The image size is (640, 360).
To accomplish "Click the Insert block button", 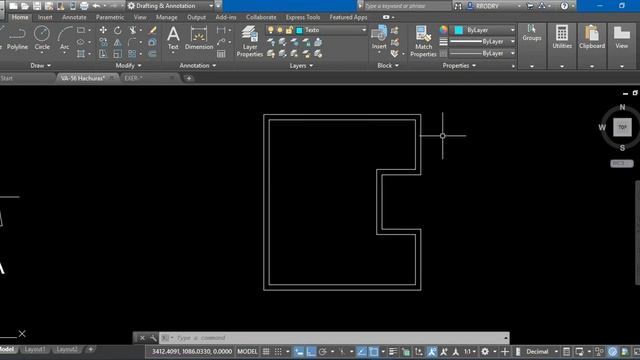I will 379,37.
